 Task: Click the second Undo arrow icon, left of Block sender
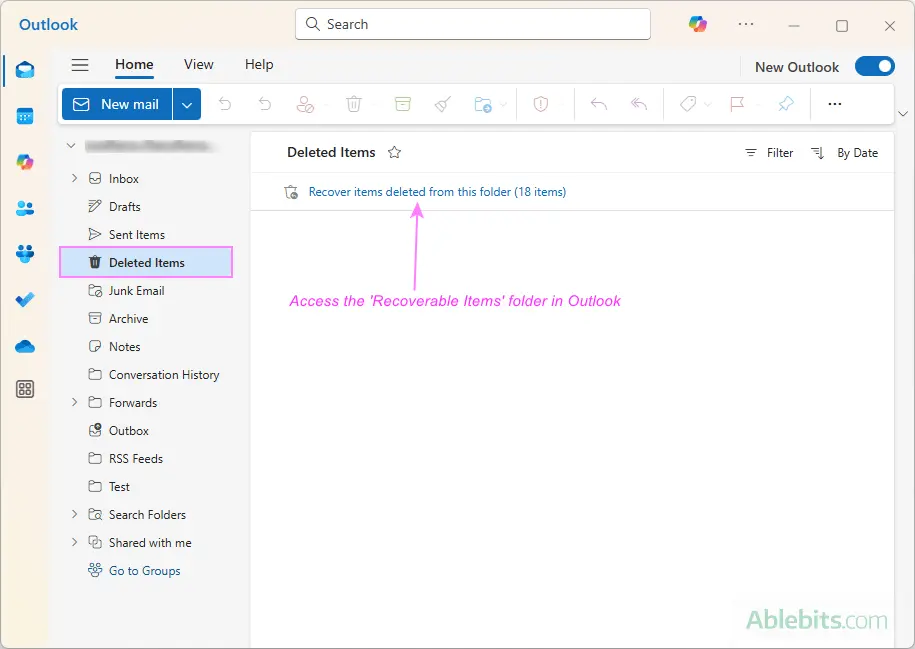pyautogui.click(x=265, y=104)
